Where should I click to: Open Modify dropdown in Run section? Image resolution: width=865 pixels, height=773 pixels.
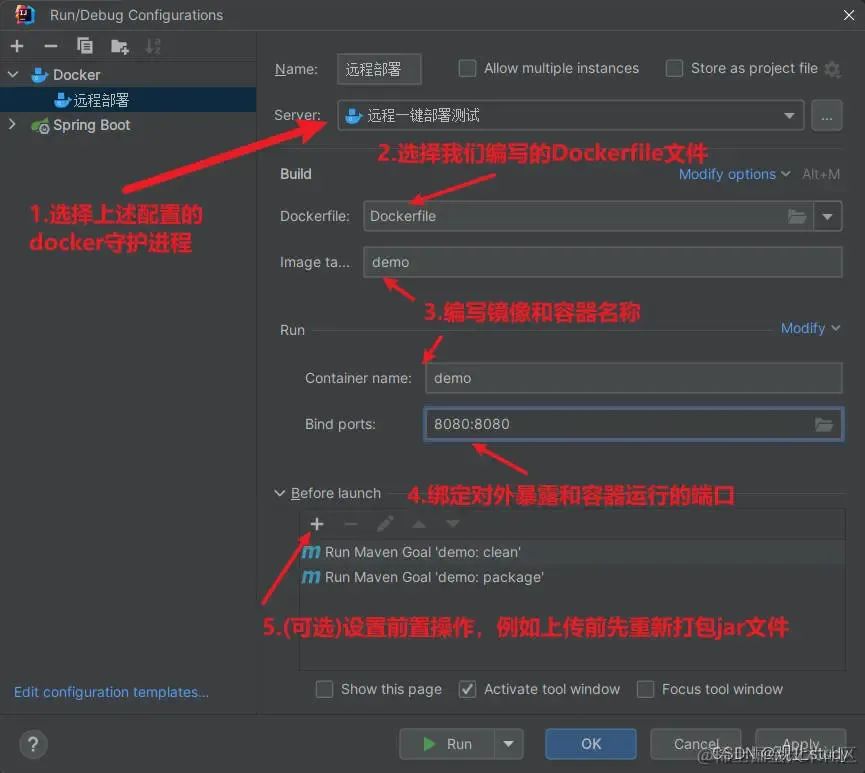click(x=810, y=328)
